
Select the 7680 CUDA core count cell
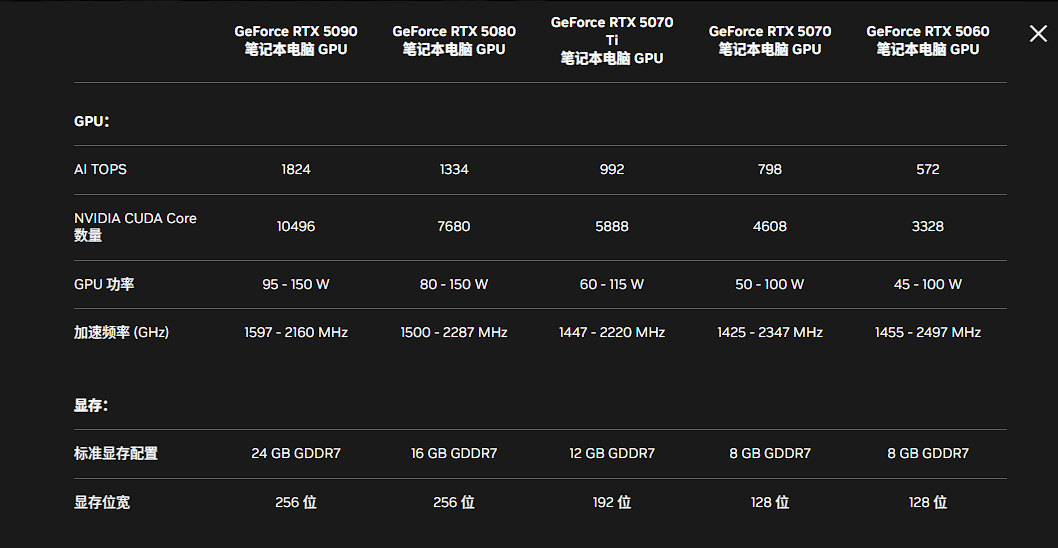[454, 226]
